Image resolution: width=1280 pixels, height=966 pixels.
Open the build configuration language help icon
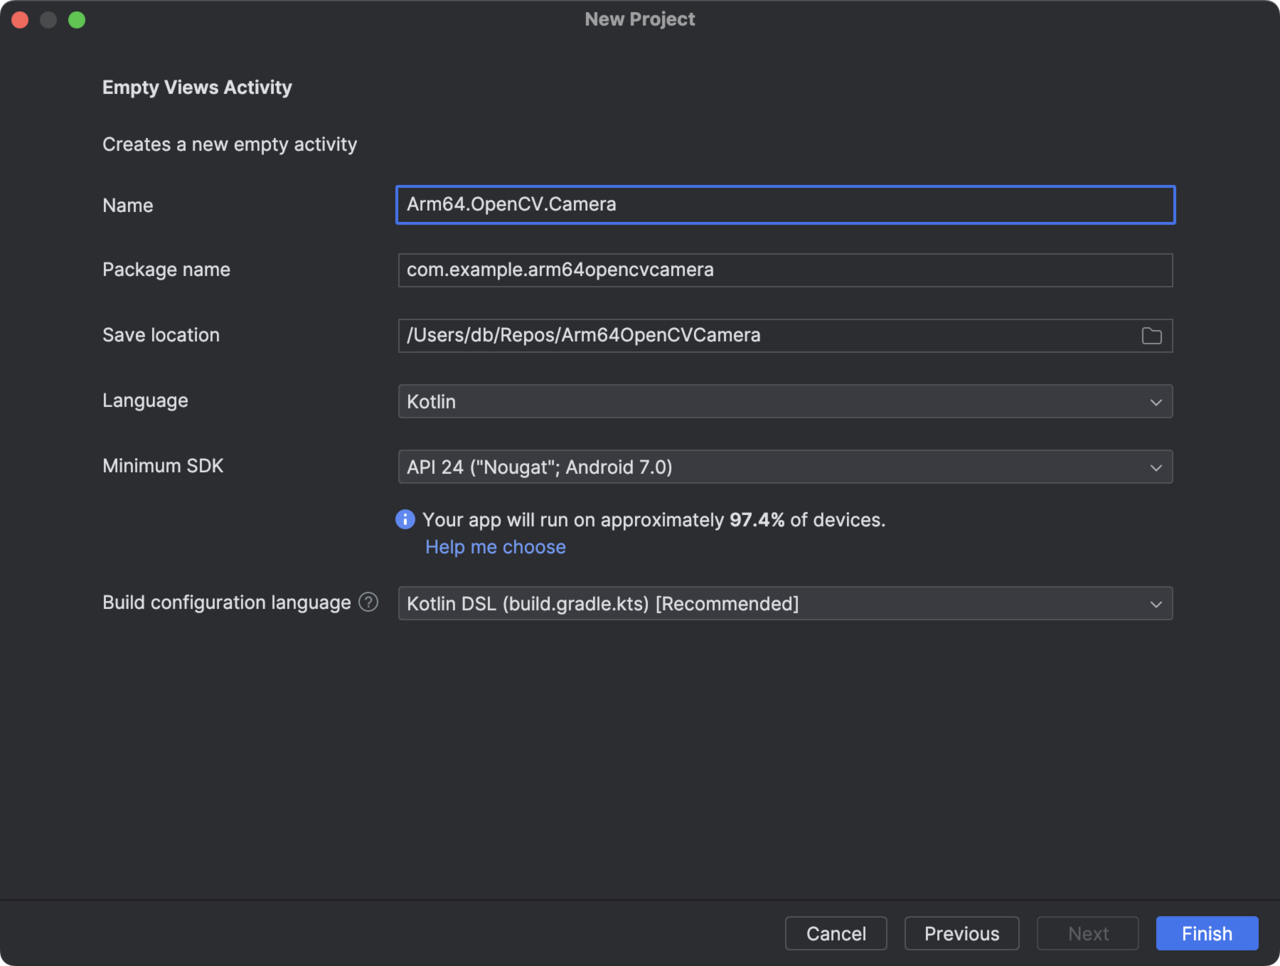tap(369, 602)
